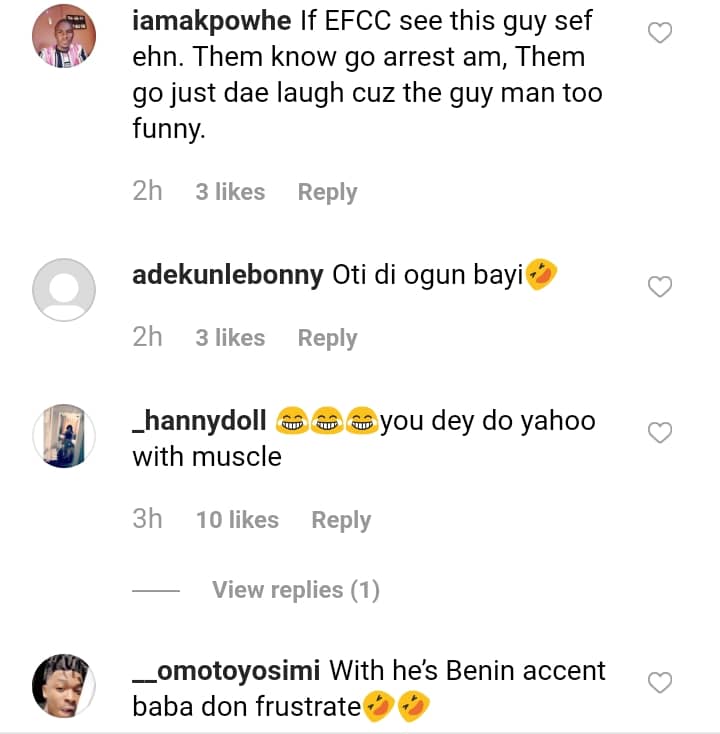This screenshot has width=720, height=734.
Task: Click the 3h timestamp on _hannydoll's comment
Action: 147,520
